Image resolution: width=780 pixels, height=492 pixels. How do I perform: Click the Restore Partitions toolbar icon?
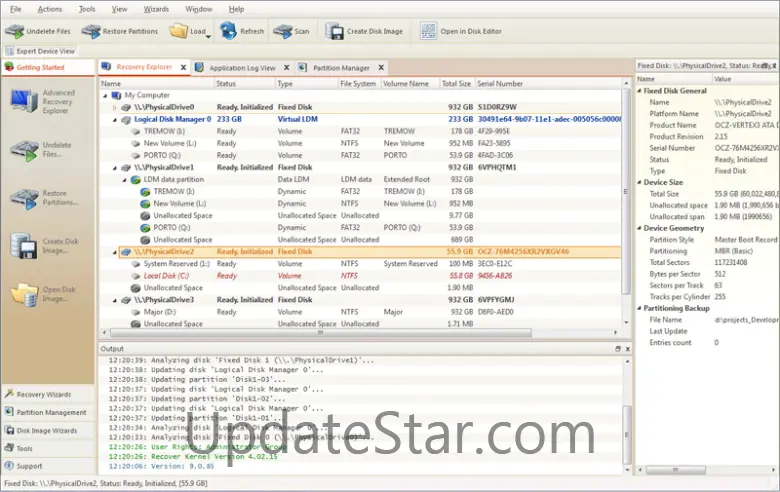point(91,31)
